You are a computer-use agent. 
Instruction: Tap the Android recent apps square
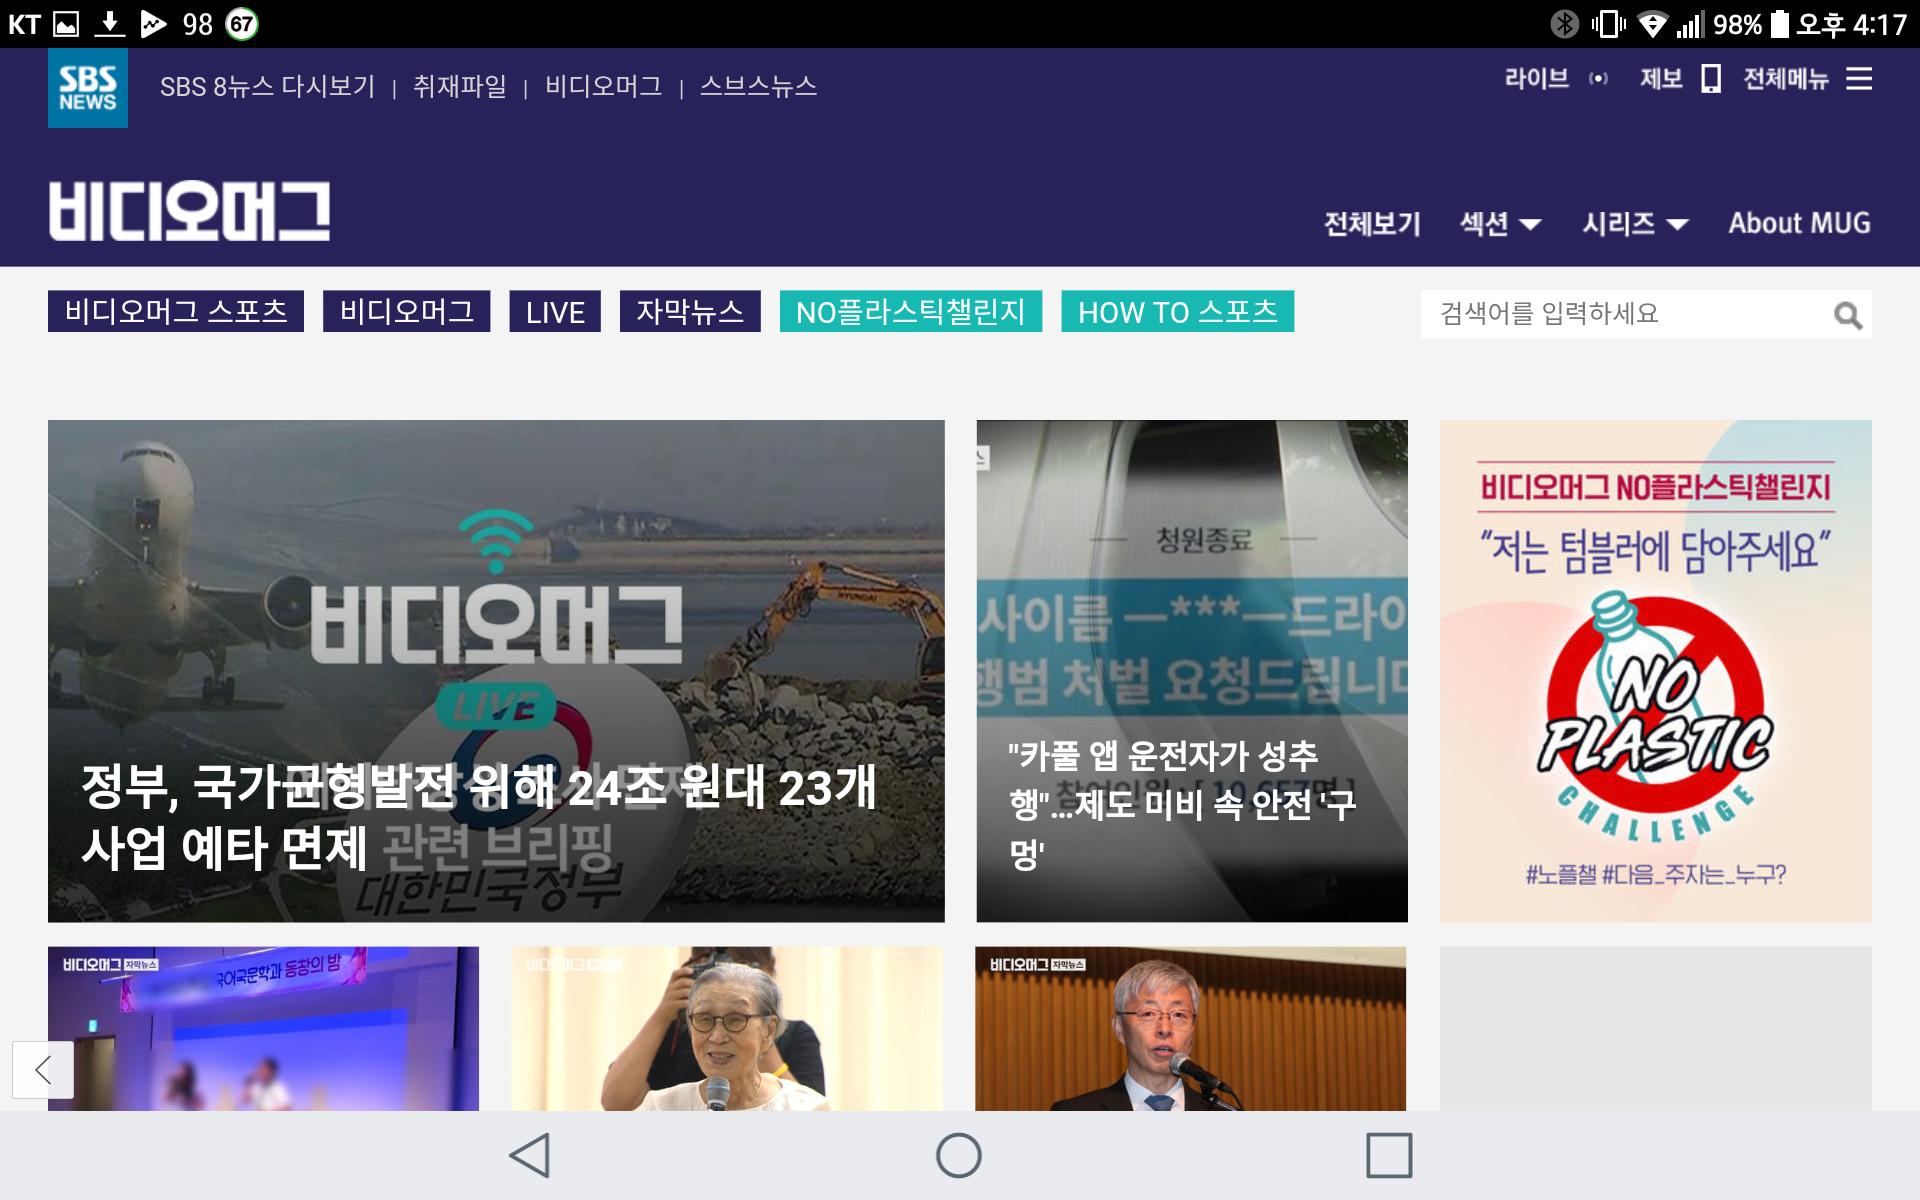(x=1389, y=1155)
